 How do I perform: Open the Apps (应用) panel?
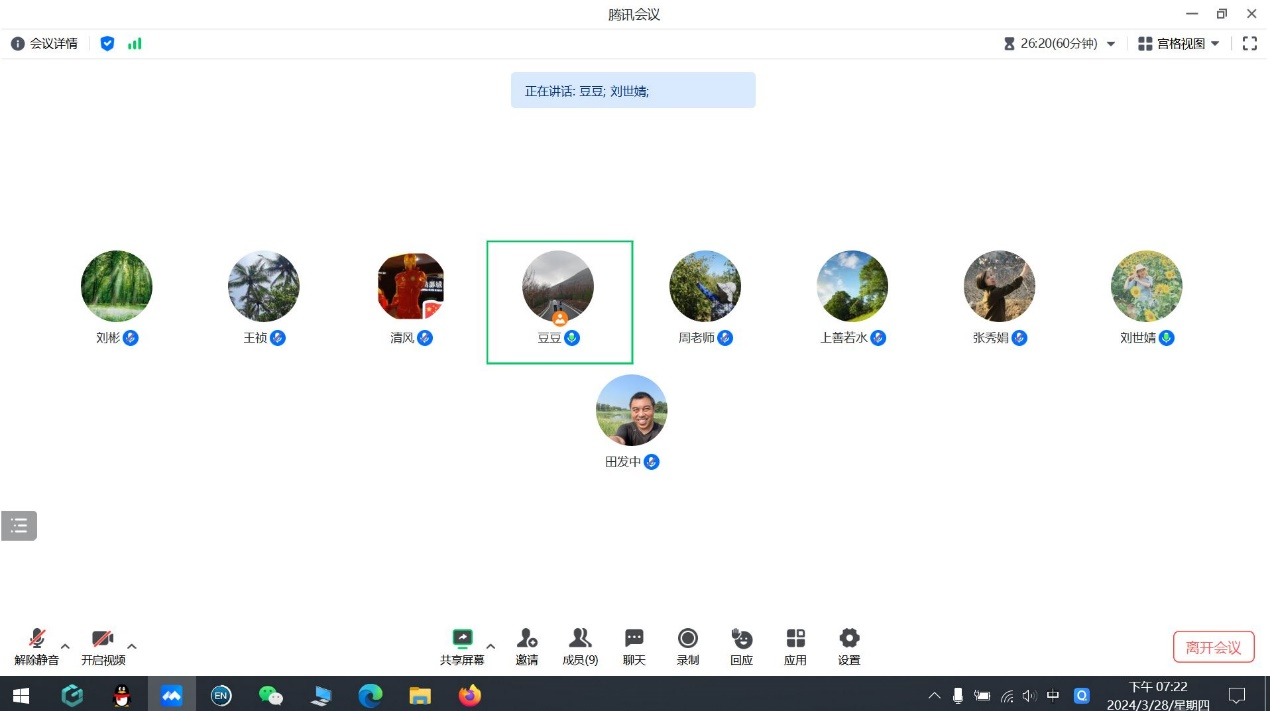(795, 646)
